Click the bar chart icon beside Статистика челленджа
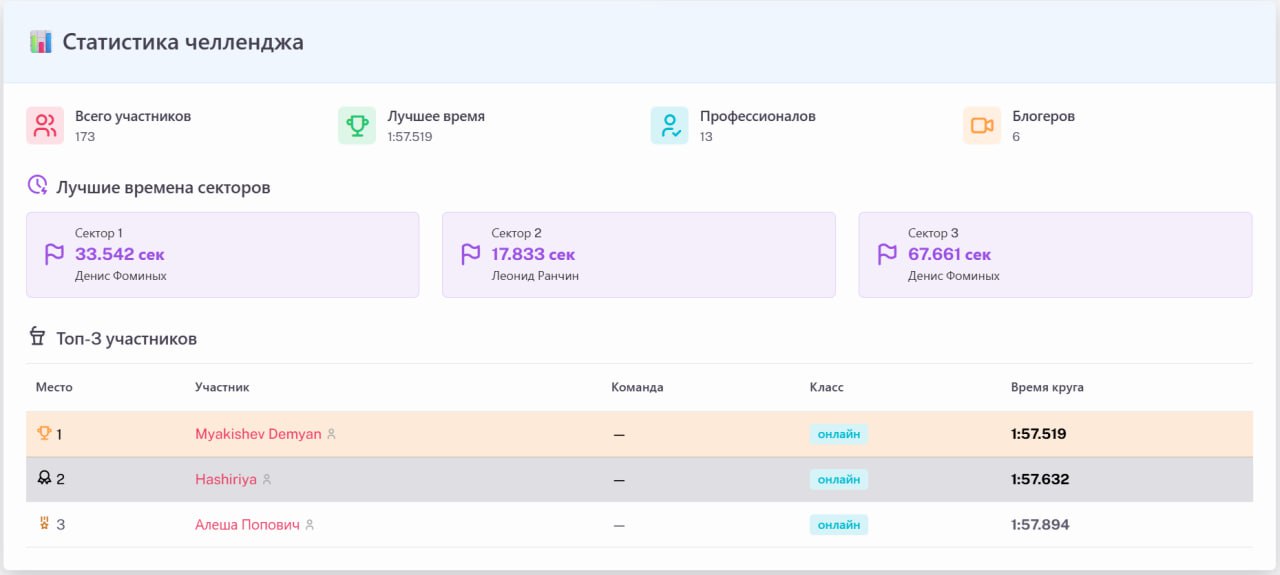Viewport: 1280px width, 575px height. point(41,42)
